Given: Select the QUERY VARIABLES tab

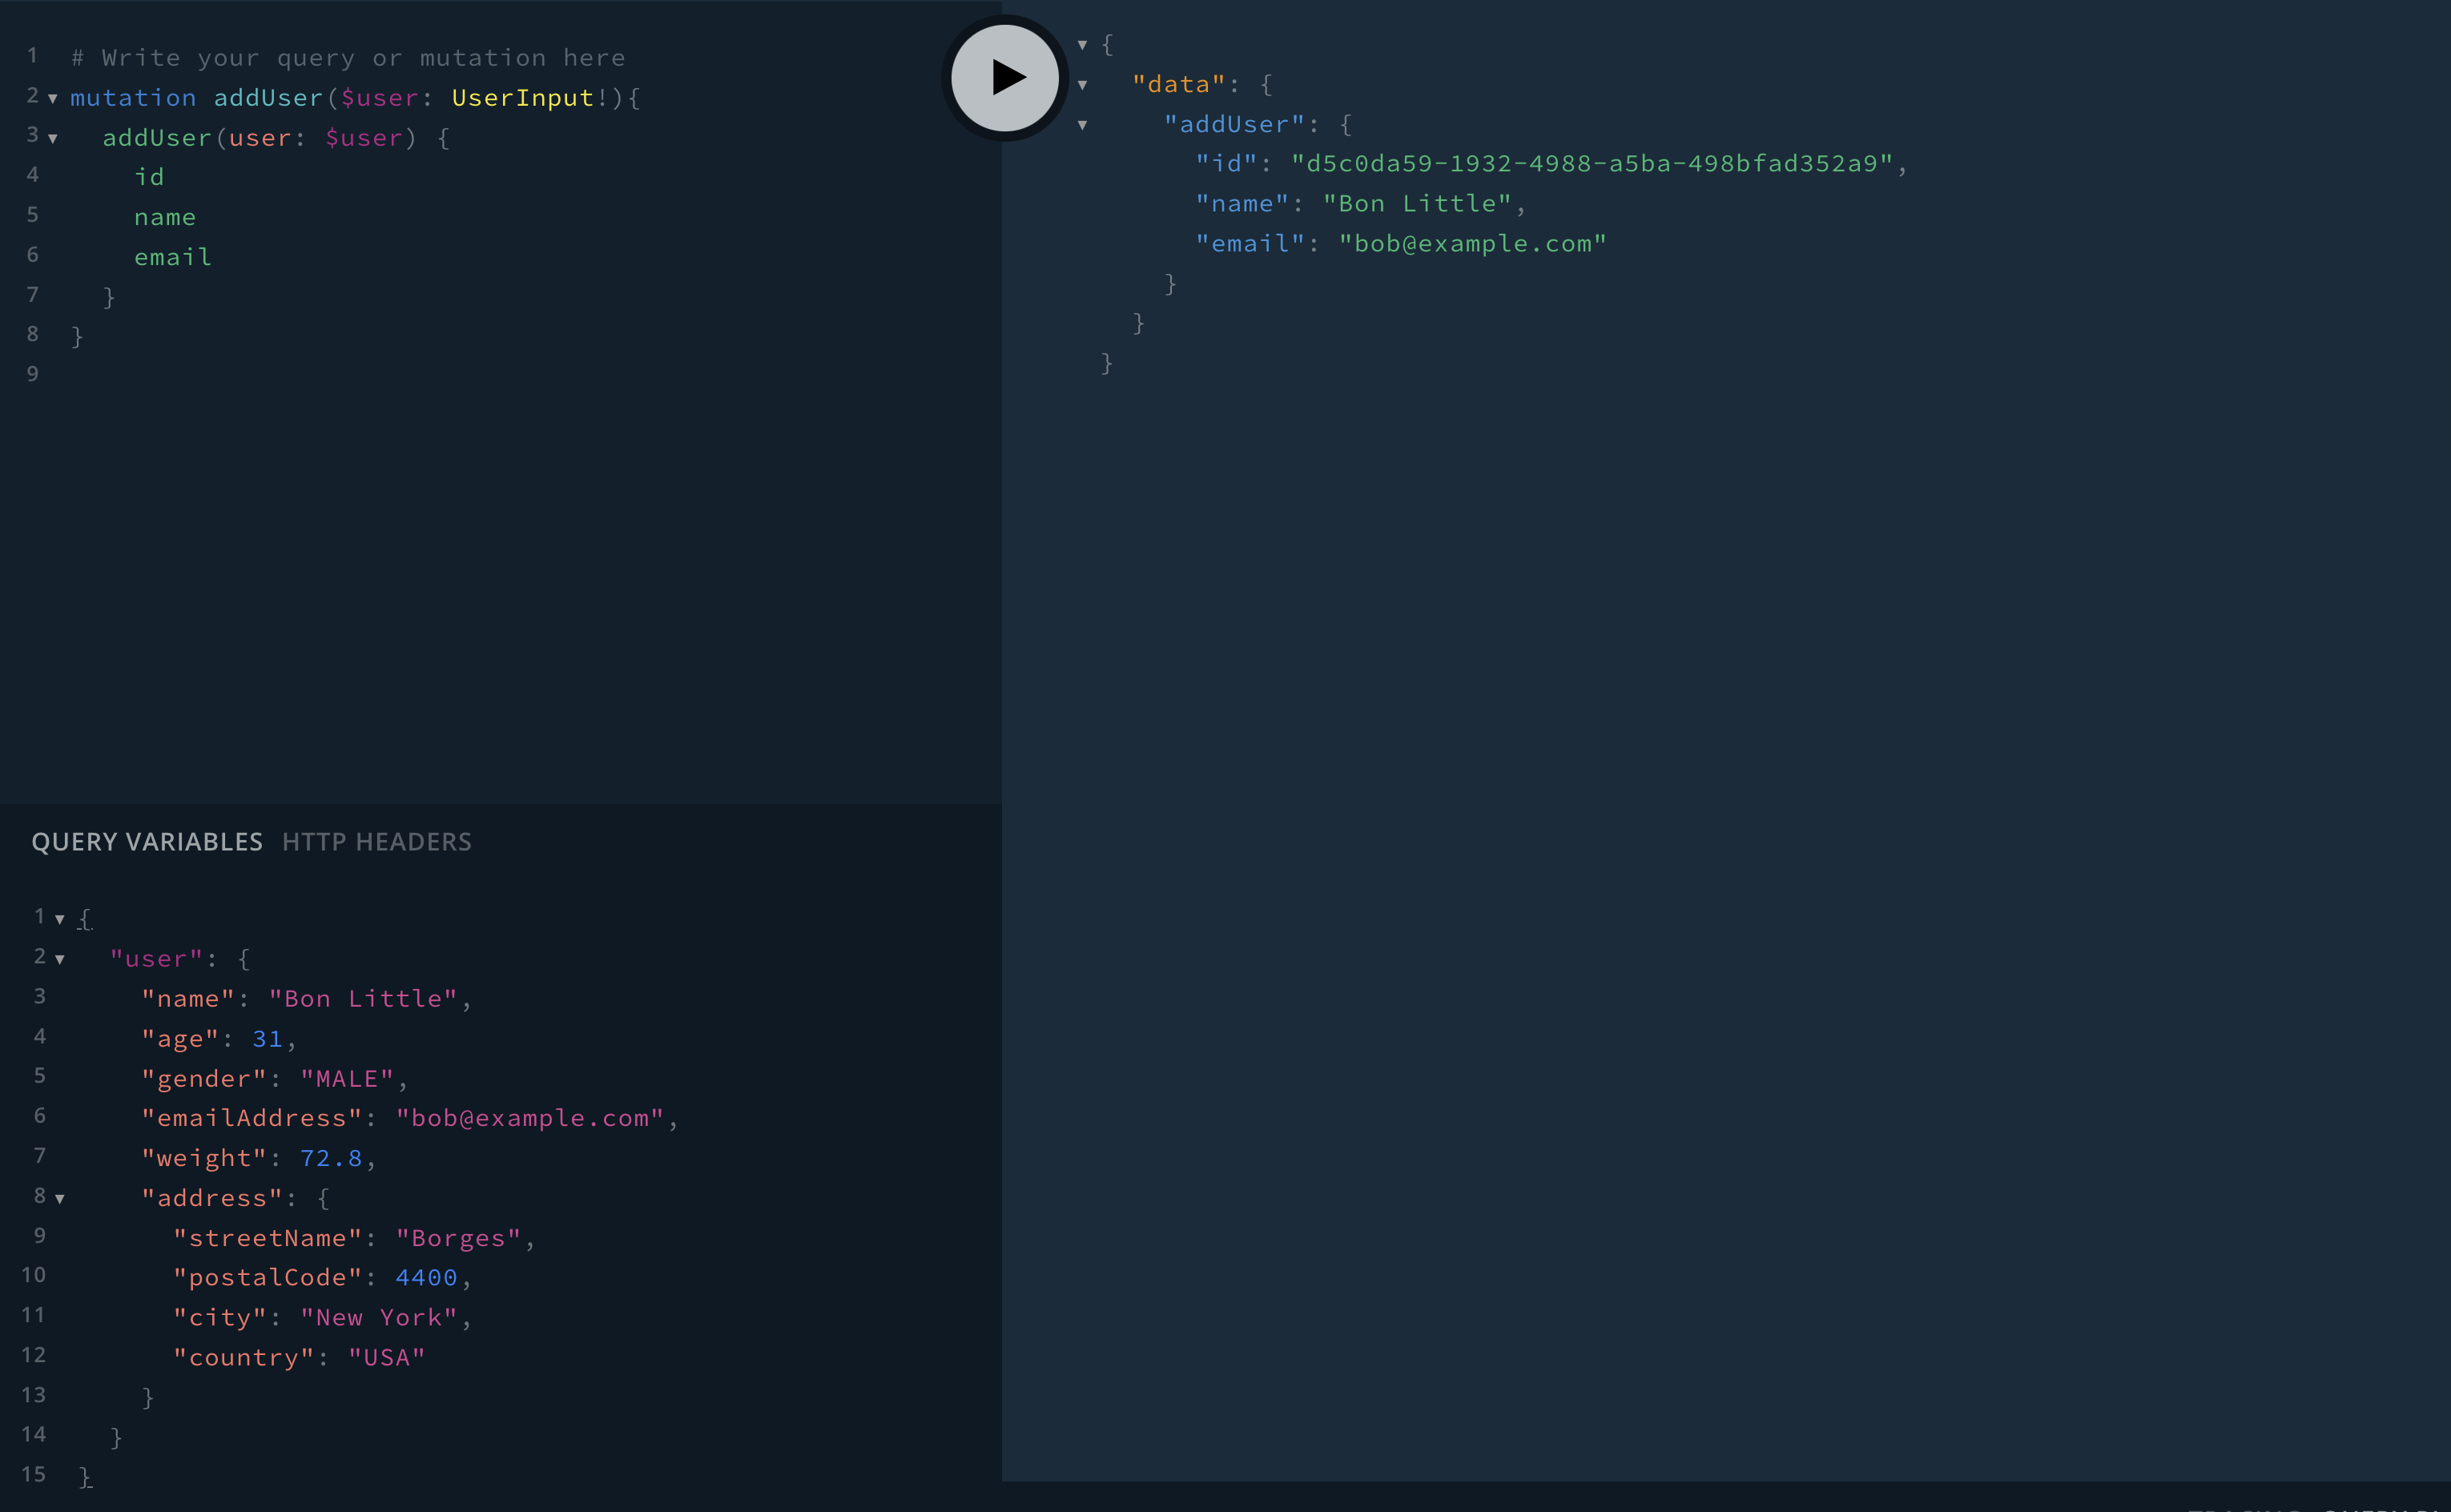Looking at the screenshot, I should (147, 842).
